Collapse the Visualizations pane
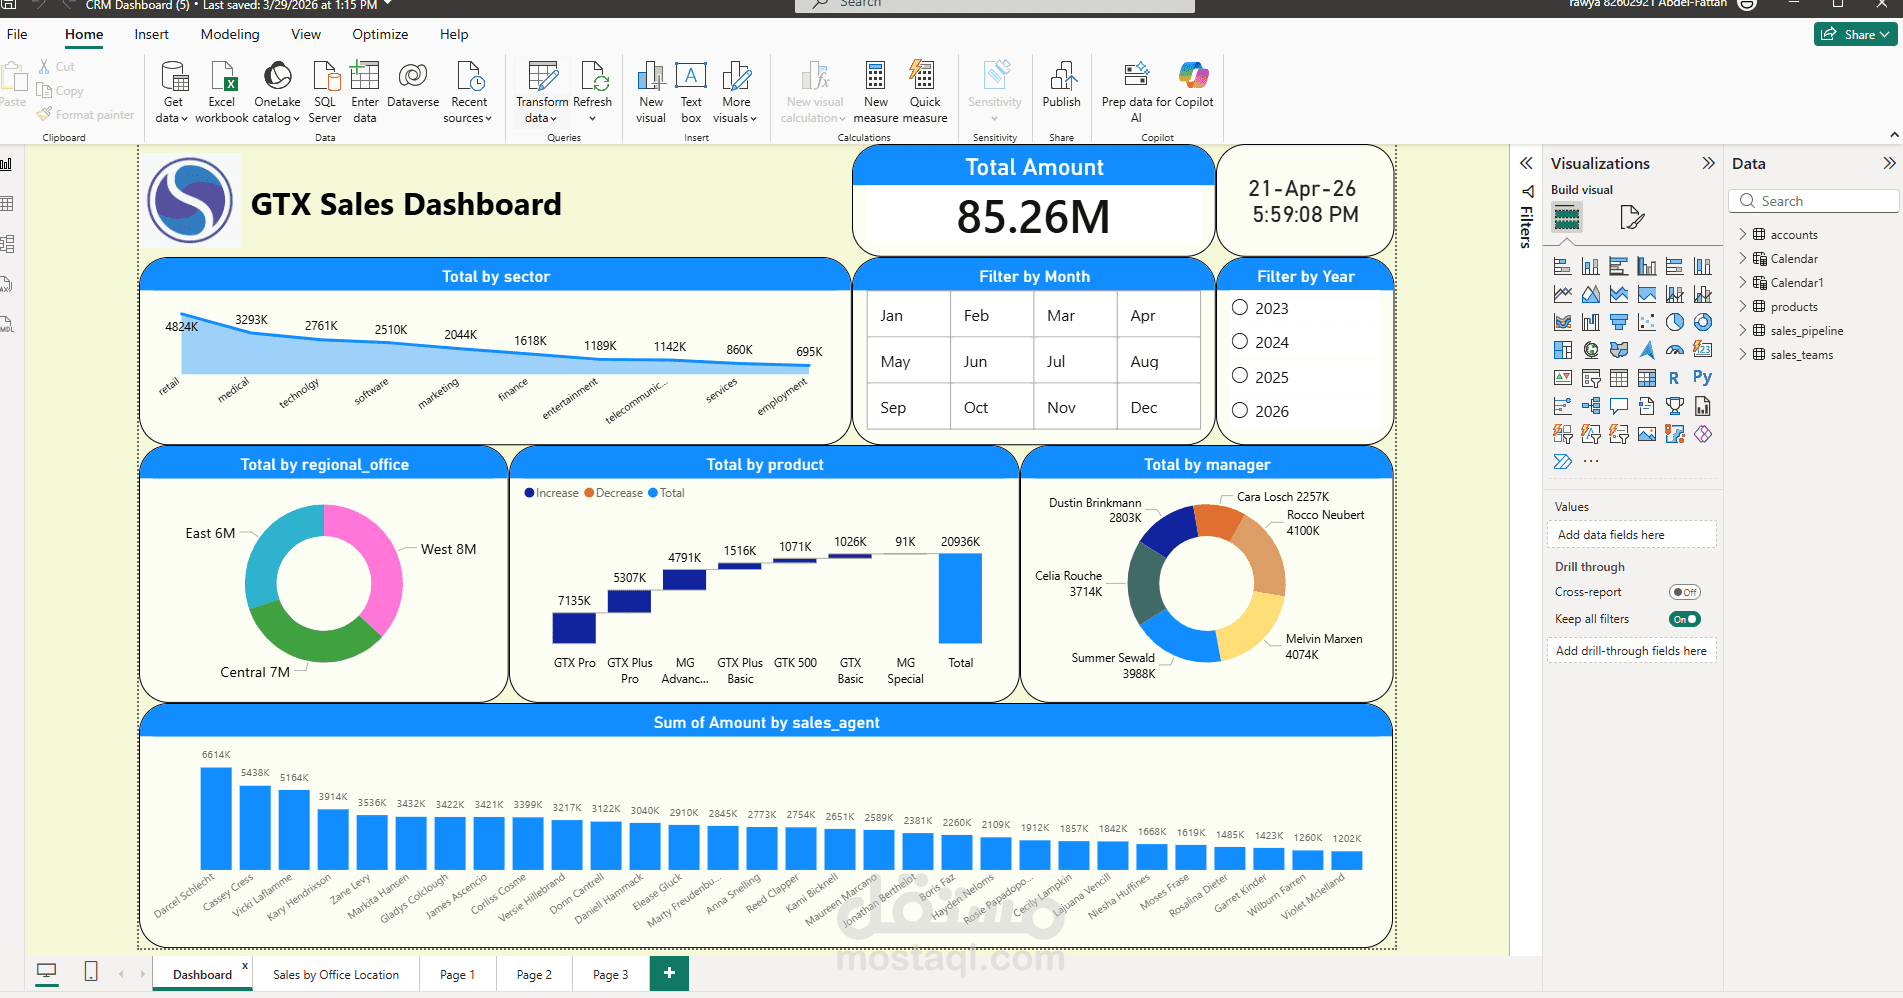Image resolution: width=1903 pixels, height=998 pixels. click(x=1708, y=163)
